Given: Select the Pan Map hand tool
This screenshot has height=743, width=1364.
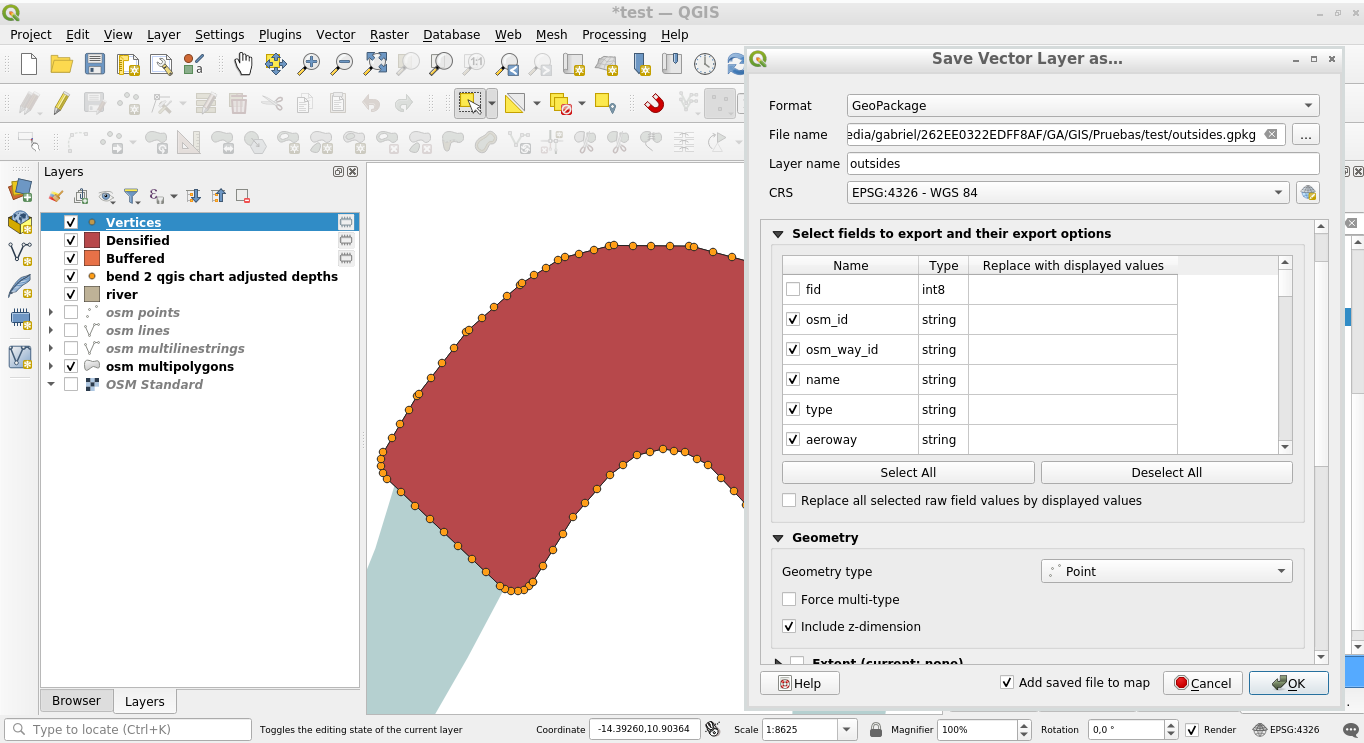Looking at the screenshot, I should click(x=243, y=64).
